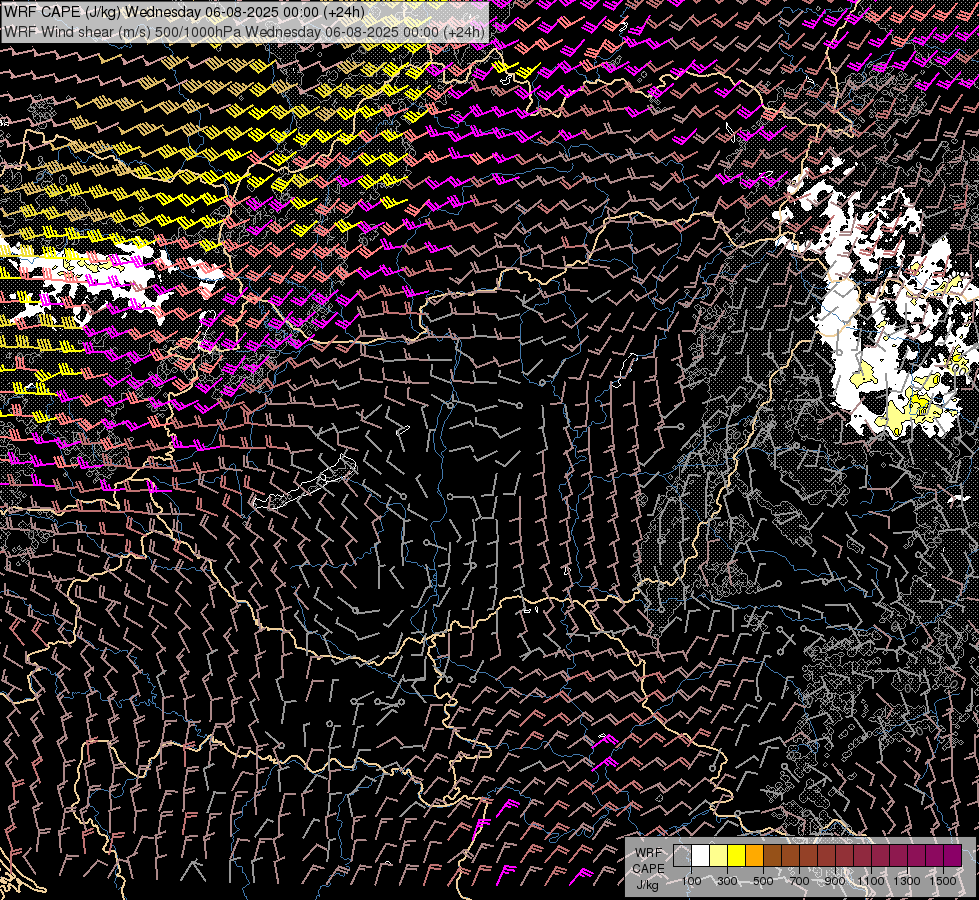Image resolution: width=979 pixels, height=900 pixels.
Task: Click the 900 legend value
Action: coord(835,881)
